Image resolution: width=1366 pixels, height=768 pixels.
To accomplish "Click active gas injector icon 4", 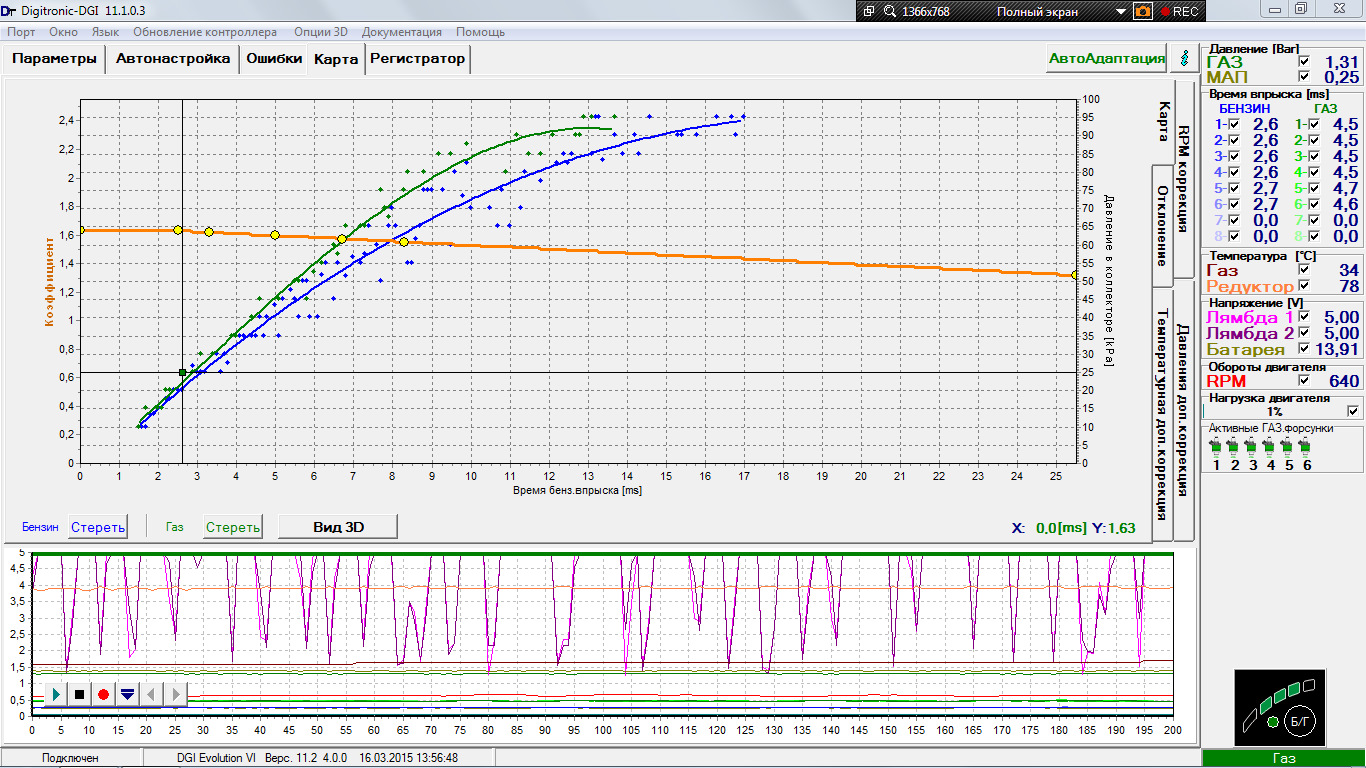I will click(1270, 446).
